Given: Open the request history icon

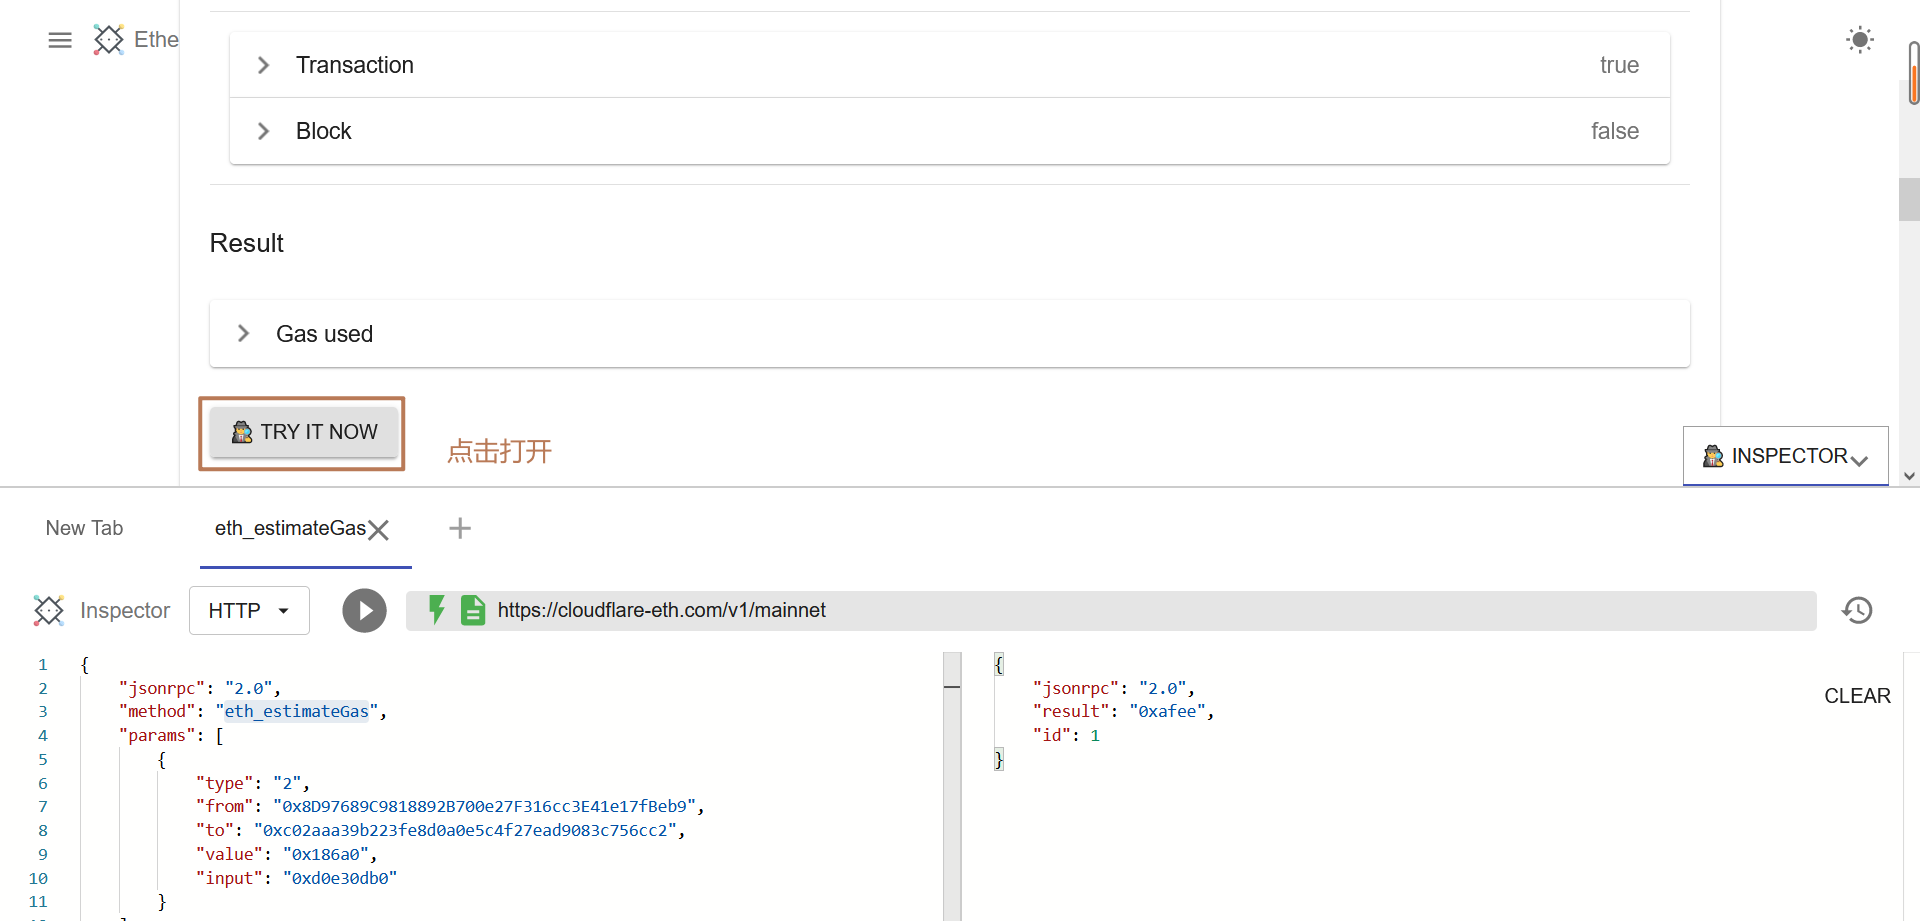Looking at the screenshot, I should (1857, 610).
